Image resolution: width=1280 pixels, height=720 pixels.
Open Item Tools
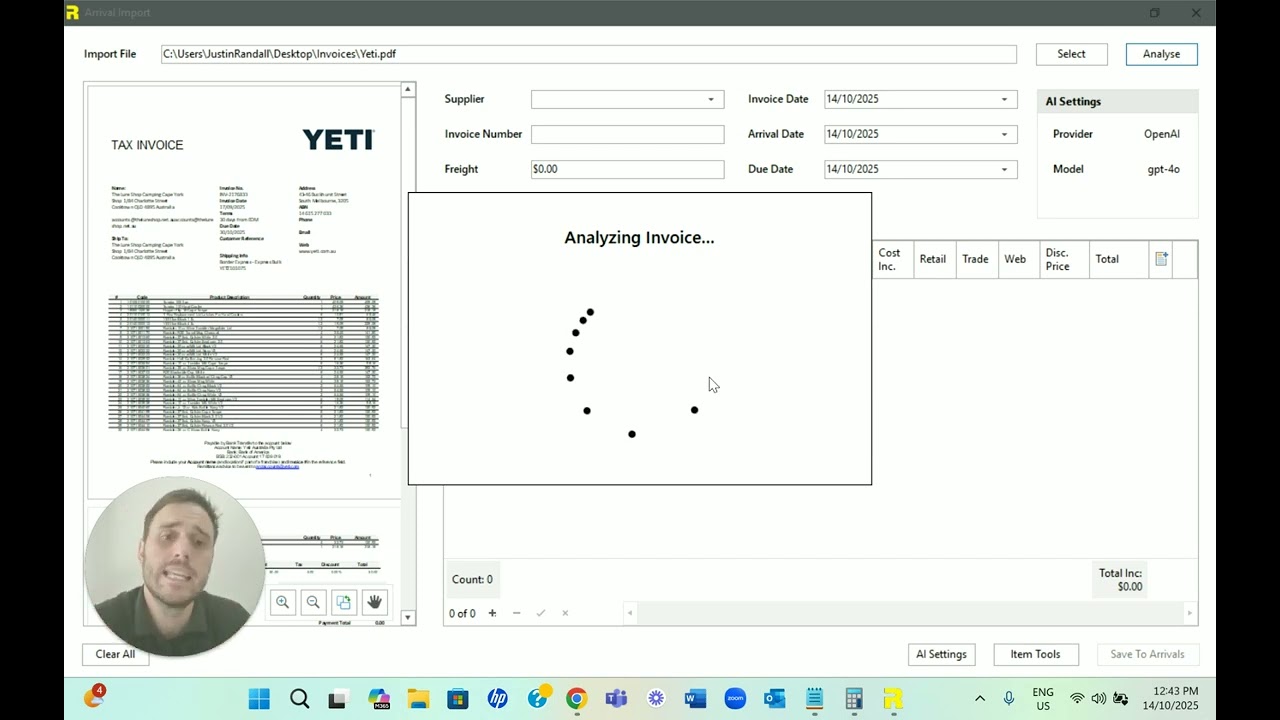point(1035,654)
